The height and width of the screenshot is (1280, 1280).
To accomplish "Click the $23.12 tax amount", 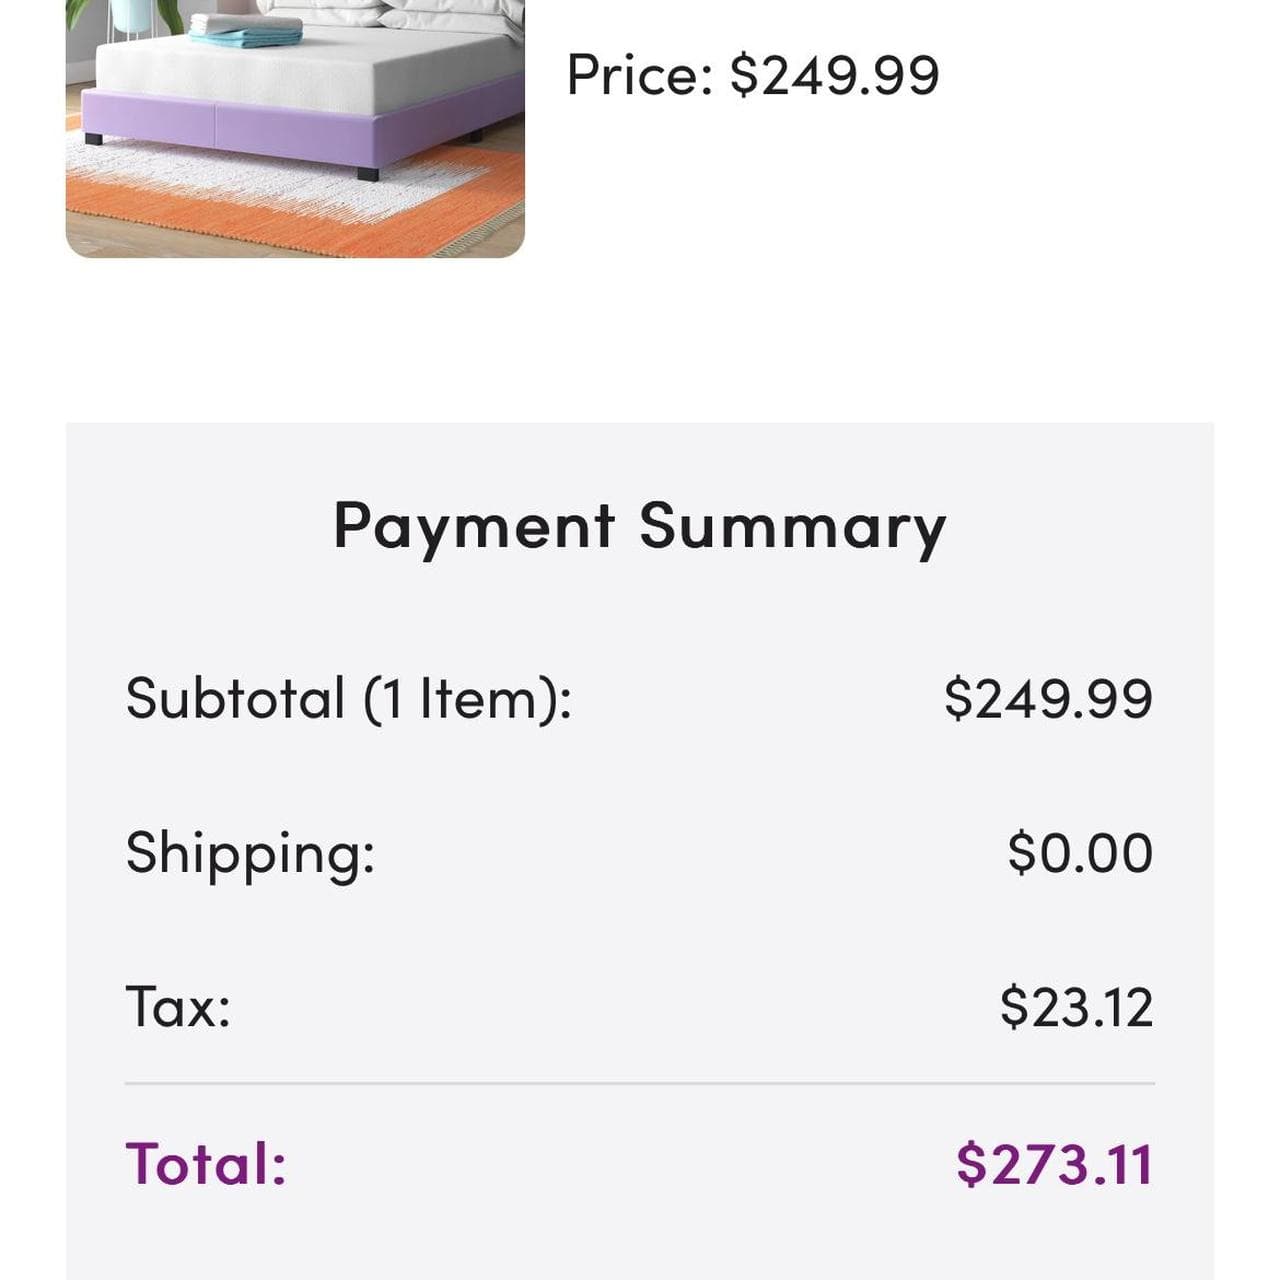I will (1076, 1006).
